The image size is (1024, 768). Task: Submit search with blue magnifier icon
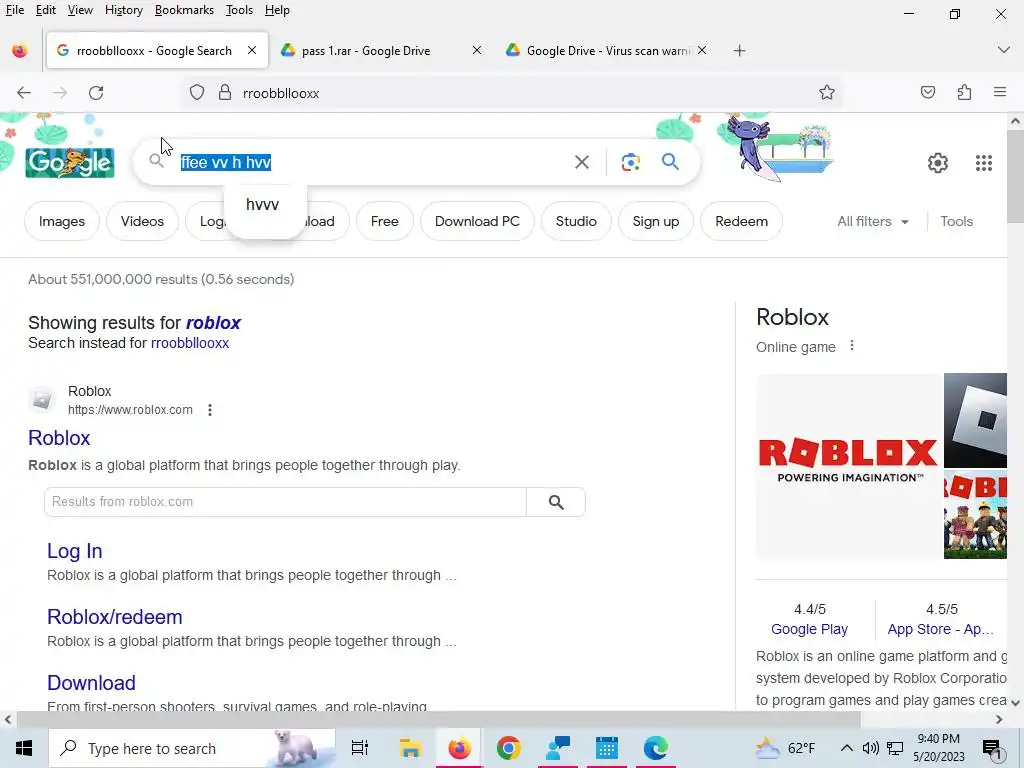coord(670,161)
